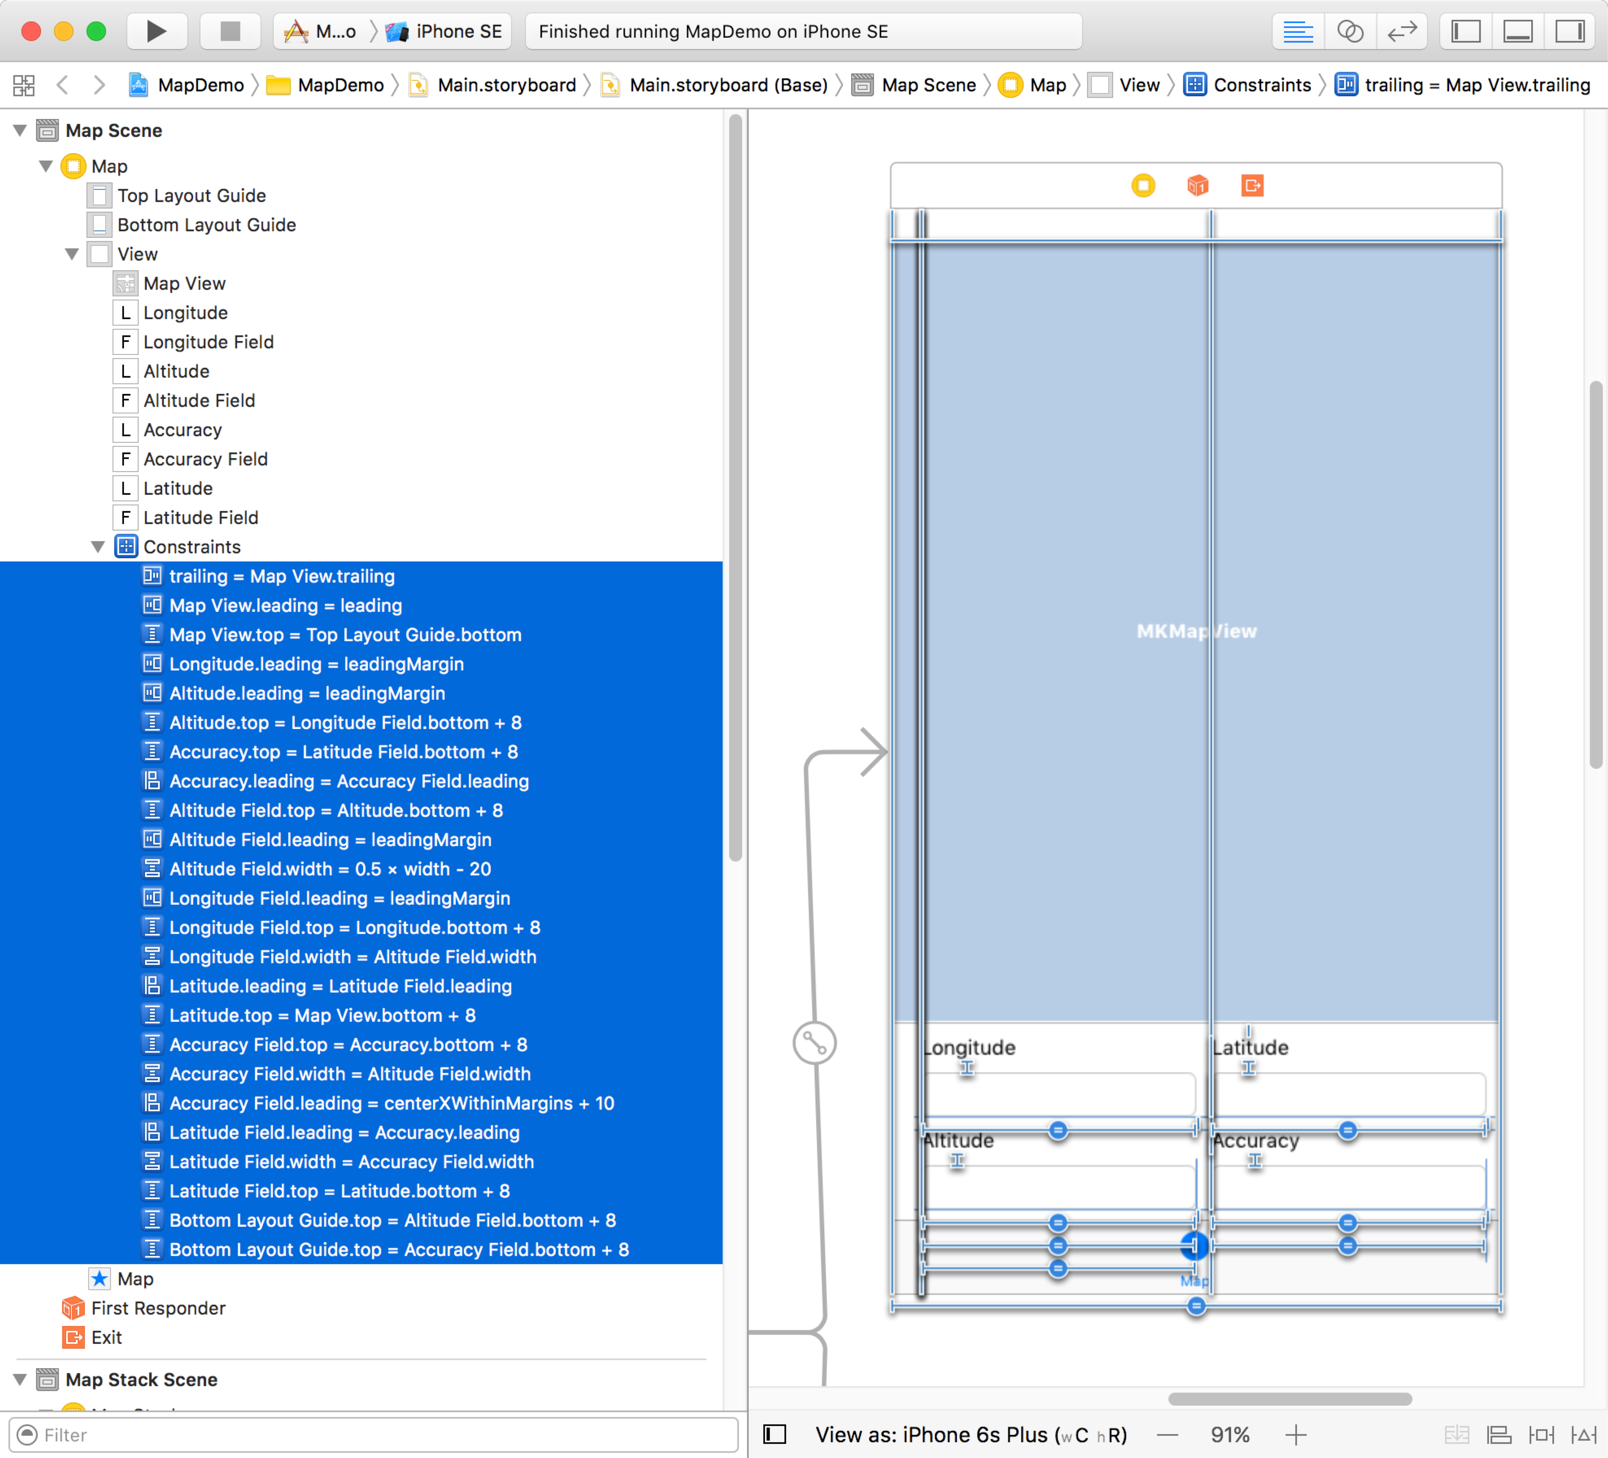Viewport: 1608px width, 1458px height.
Task: Toggle the Utilities inspector panel
Action: point(1570,31)
